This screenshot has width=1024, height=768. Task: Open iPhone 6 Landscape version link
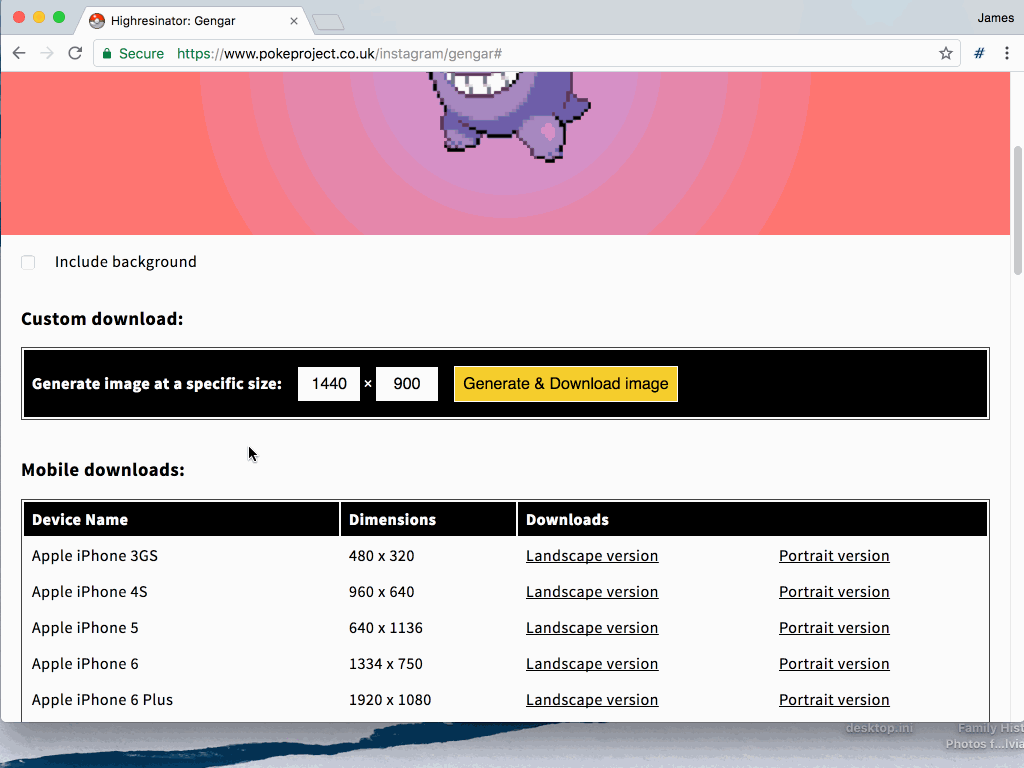coord(592,664)
